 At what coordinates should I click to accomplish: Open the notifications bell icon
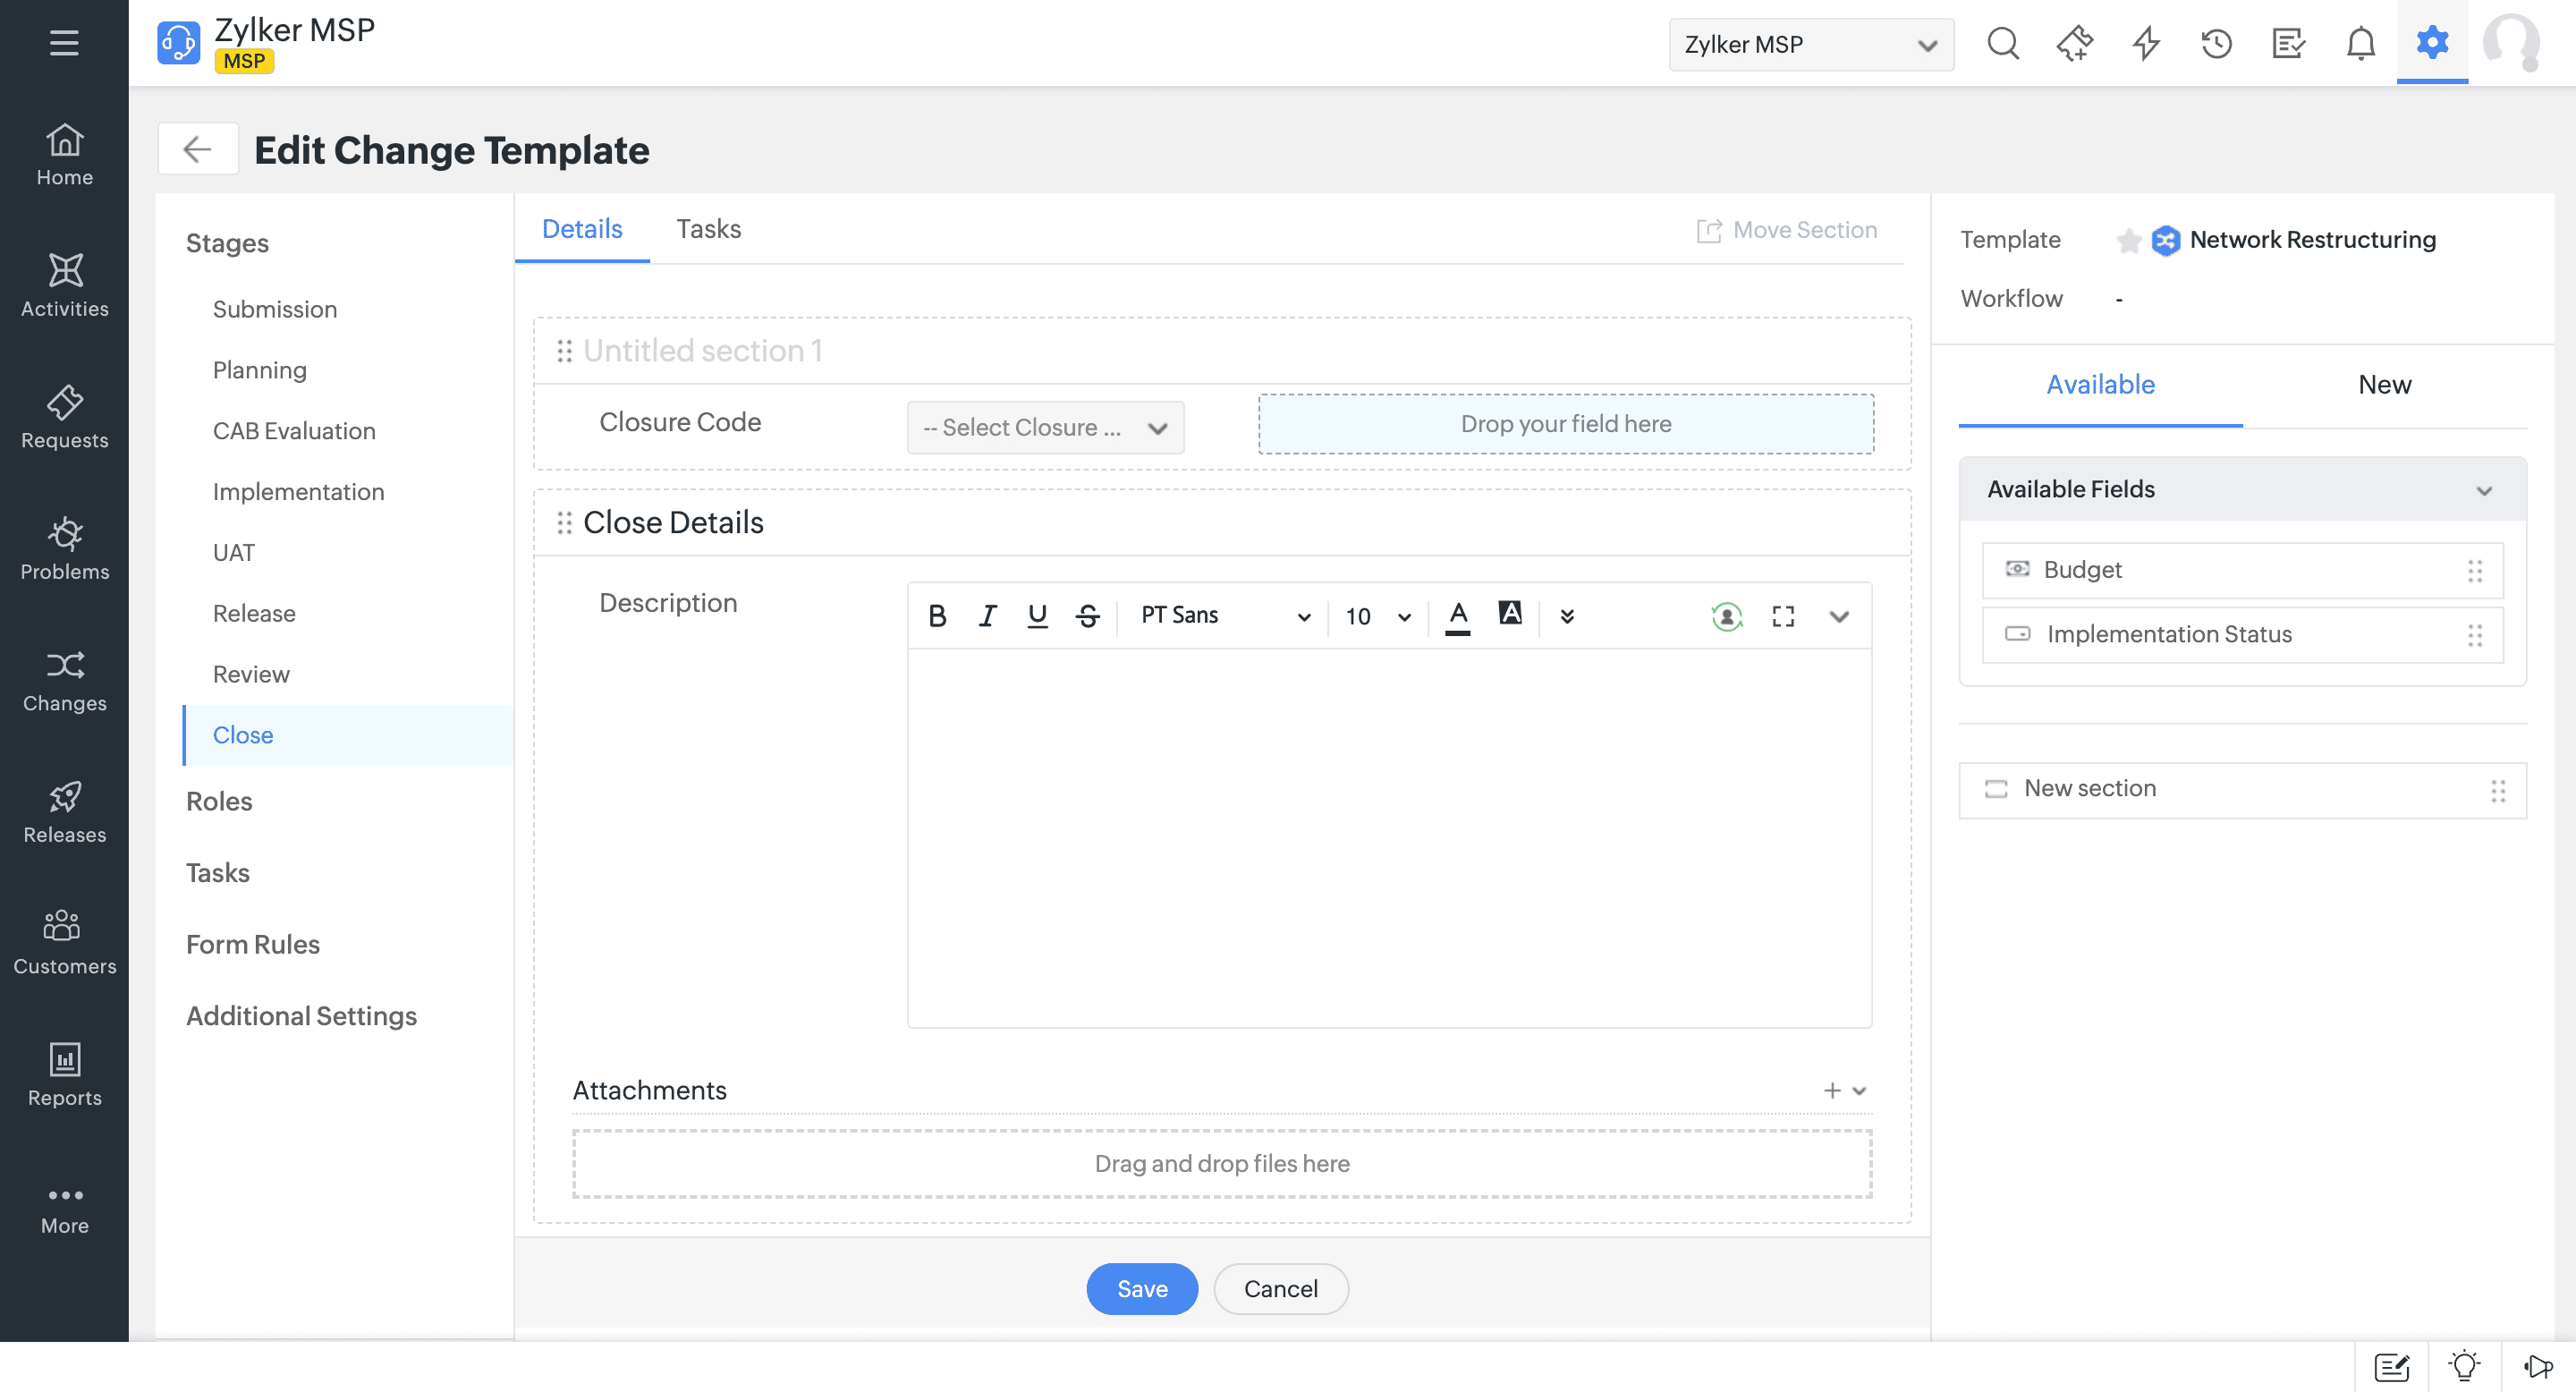[x=2360, y=44]
